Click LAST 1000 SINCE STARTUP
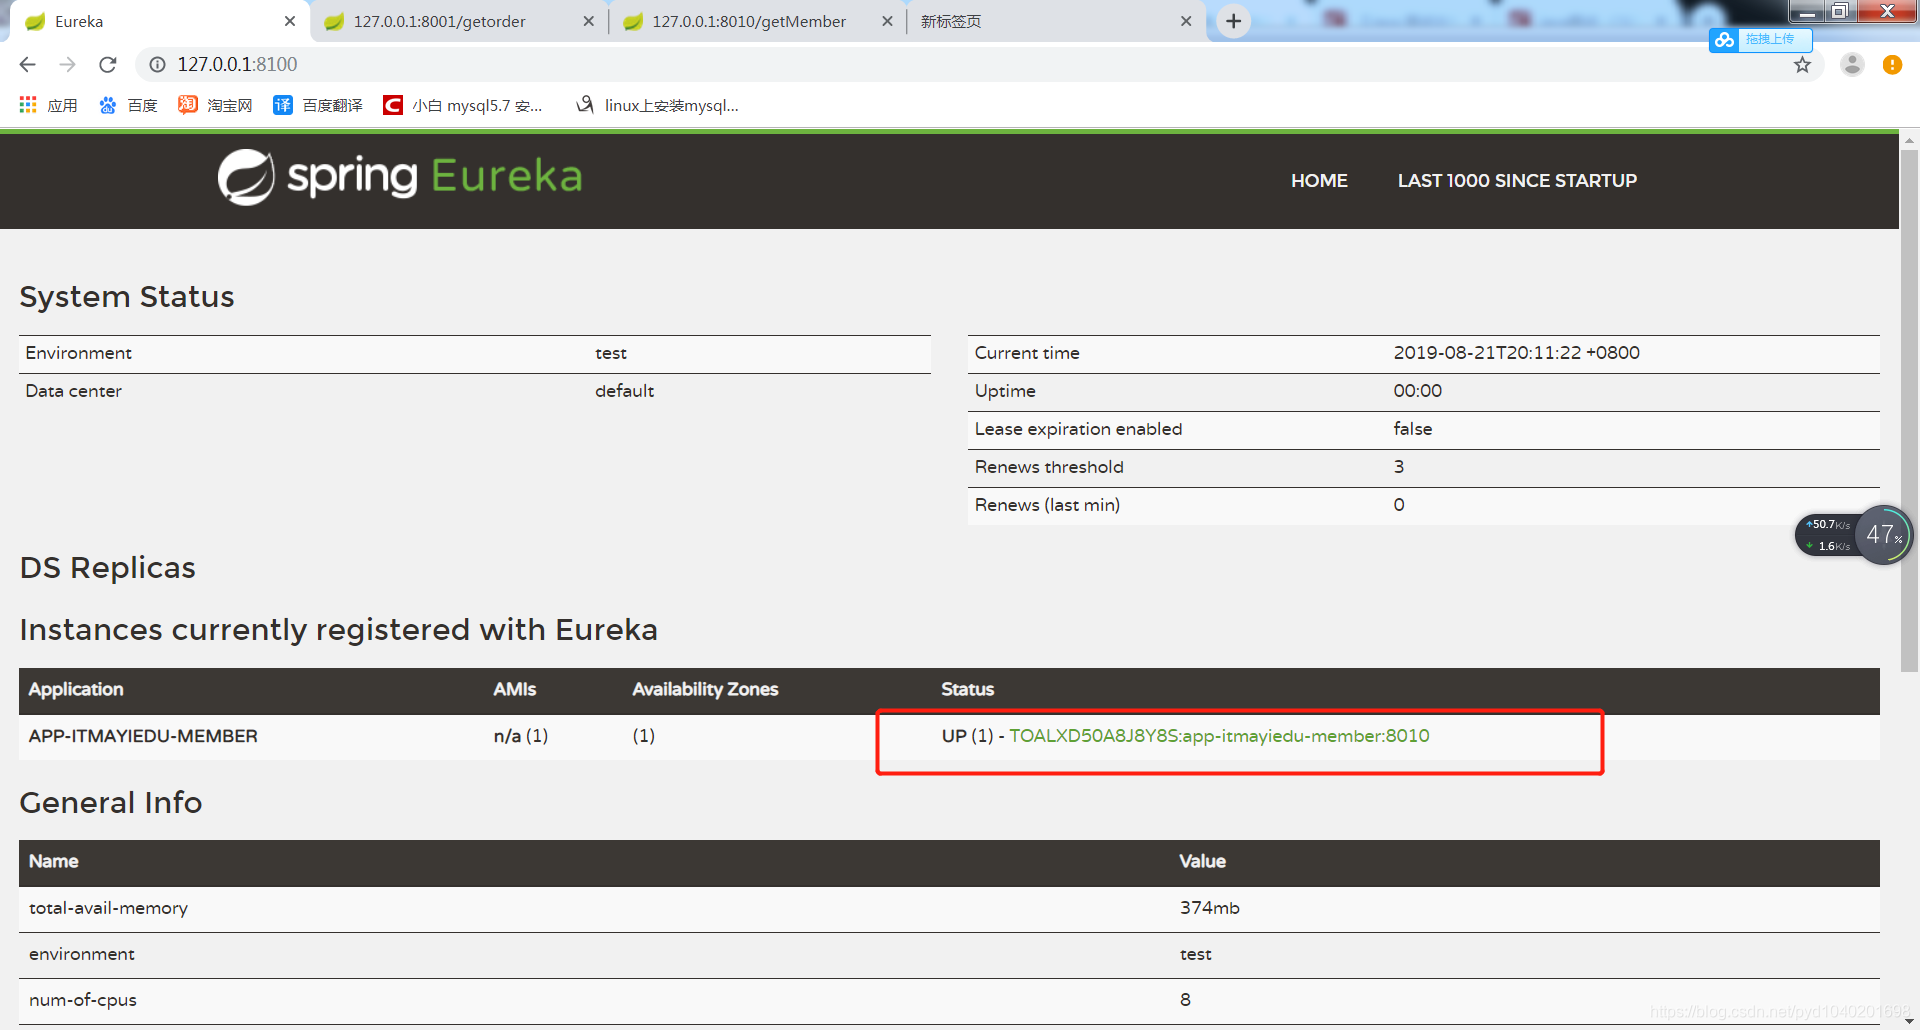Screen dimensions: 1920x1030 [1516, 180]
